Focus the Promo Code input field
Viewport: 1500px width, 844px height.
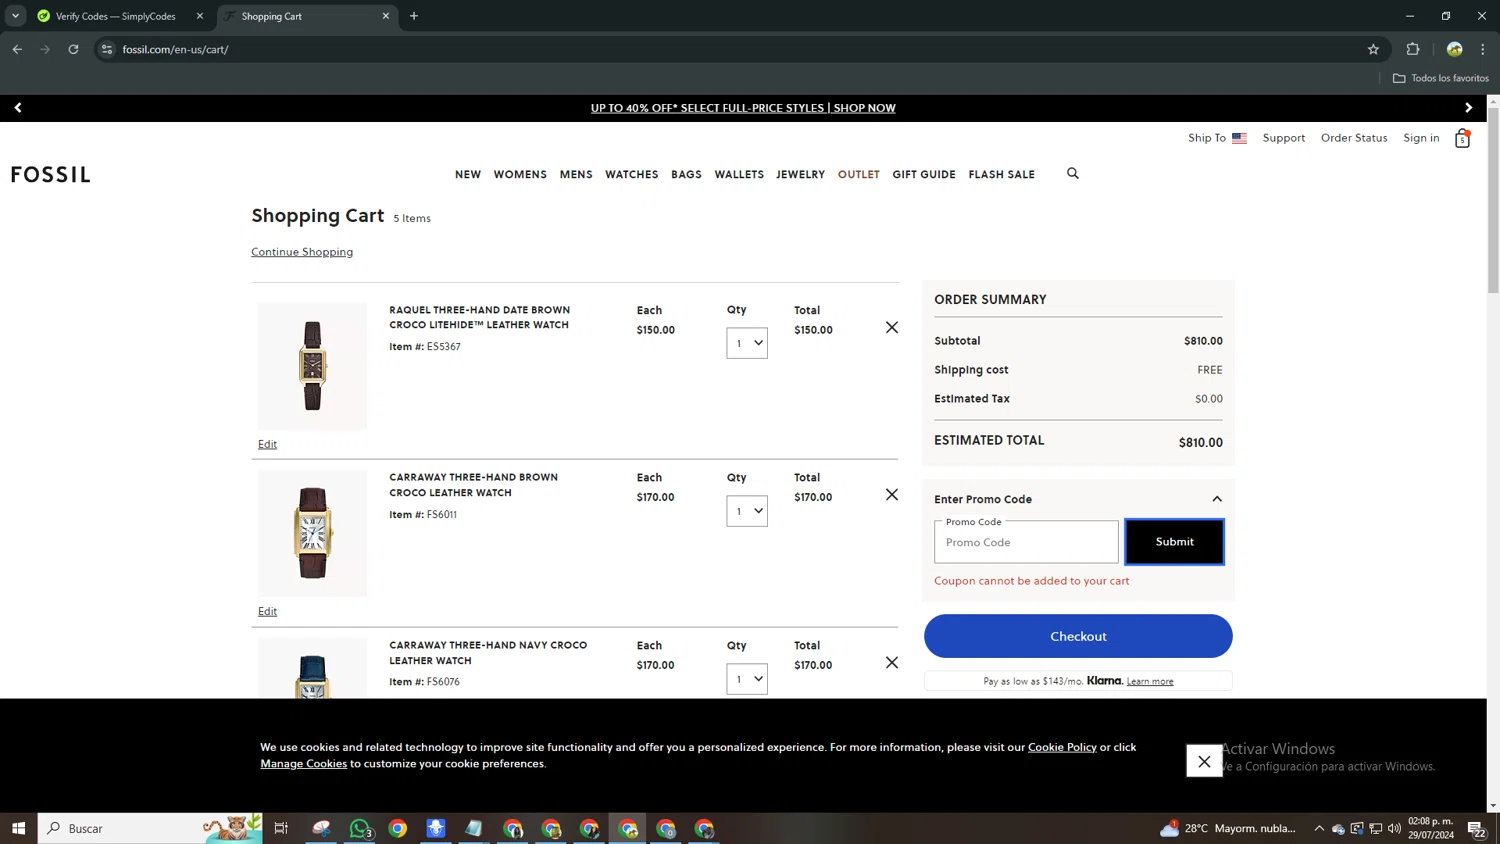1026,542
